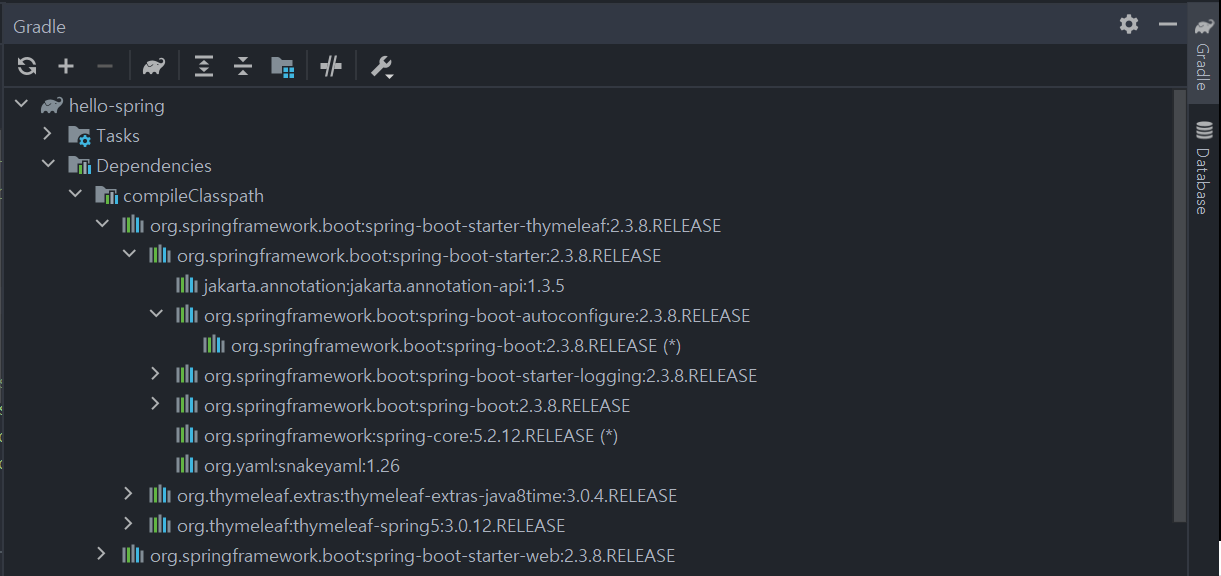Click the Gradle panel vertical scrollbar

tap(1180, 305)
